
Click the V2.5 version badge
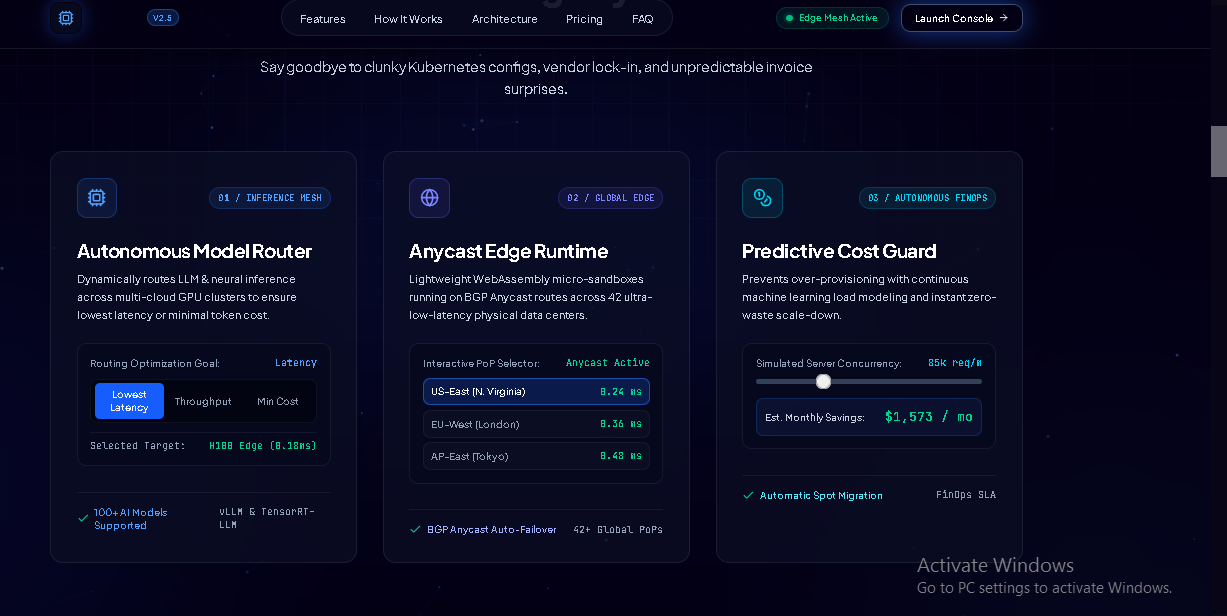163,18
